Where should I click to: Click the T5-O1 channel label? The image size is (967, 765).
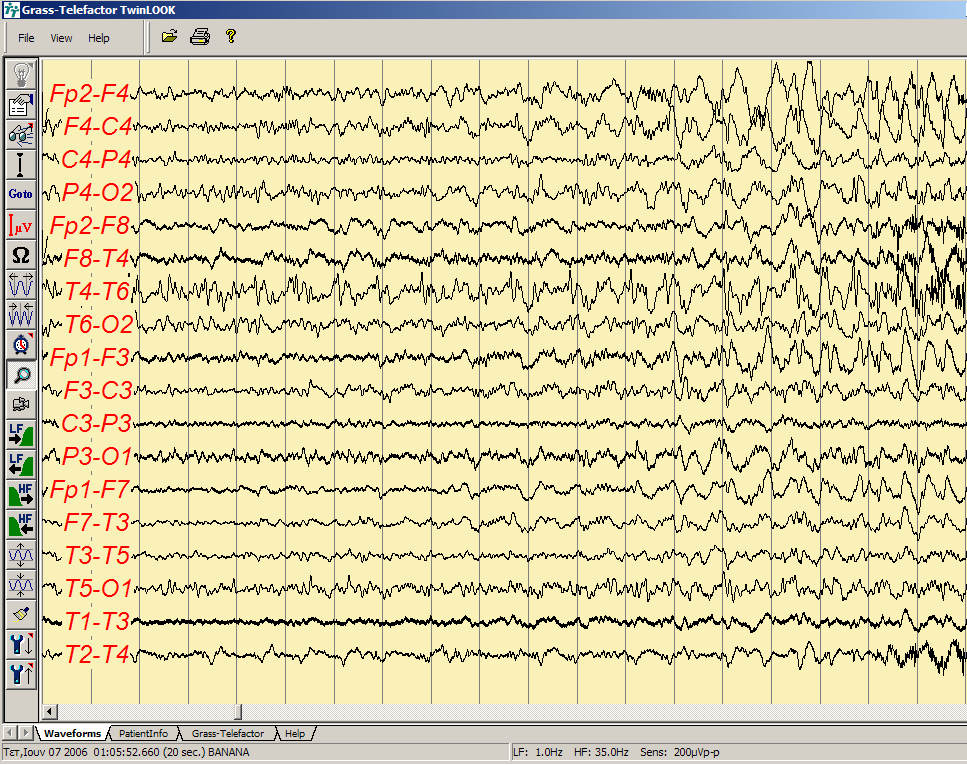99,589
